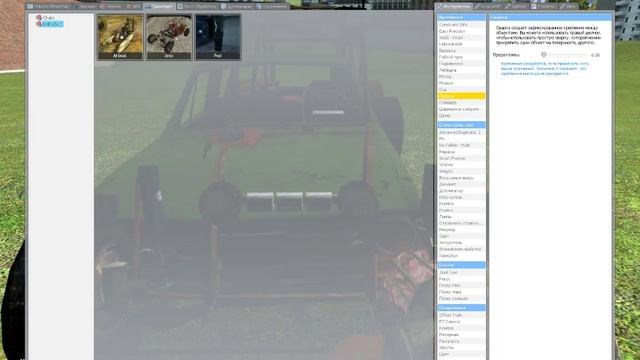Switch to the NPC tab
Screen dimensions: 640x360
(x=133, y=7)
